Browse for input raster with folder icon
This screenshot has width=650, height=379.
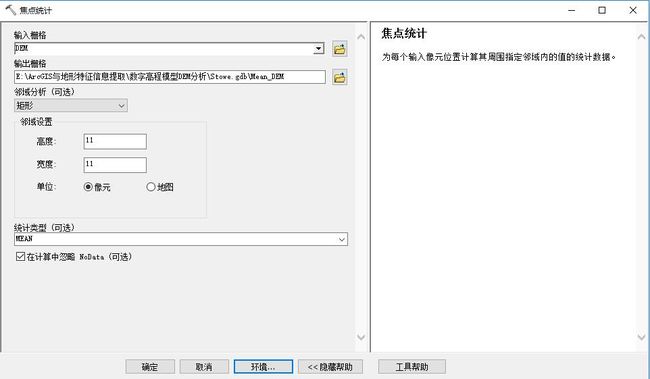click(340, 49)
